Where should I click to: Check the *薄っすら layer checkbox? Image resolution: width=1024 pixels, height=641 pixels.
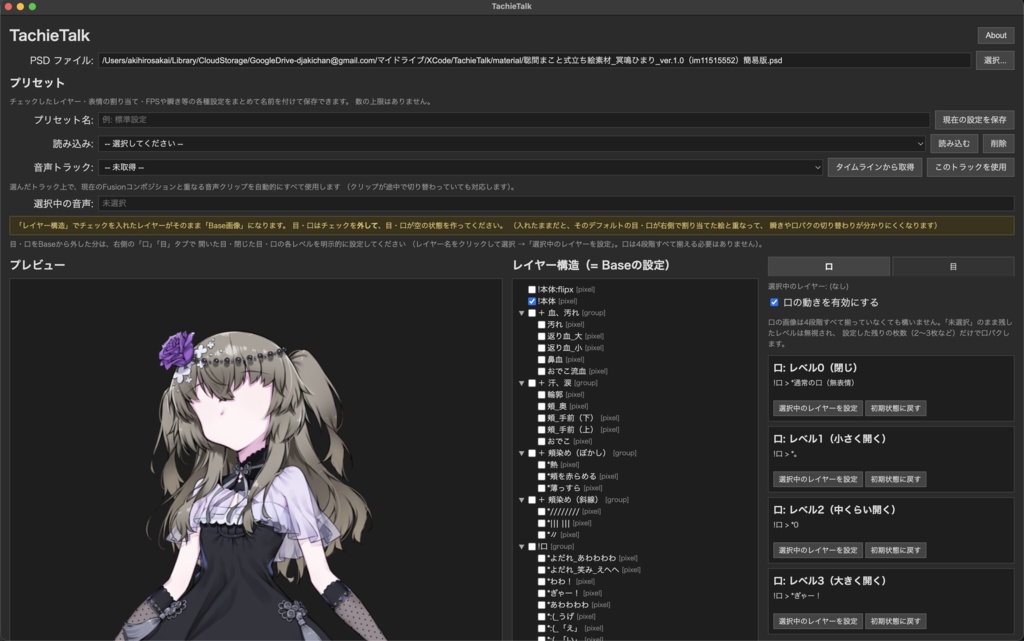coord(541,488)
